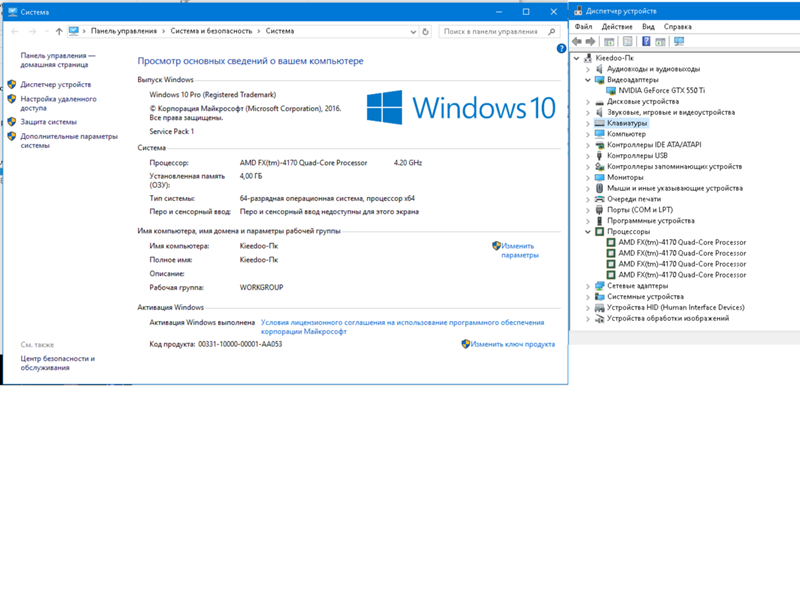Toggle action pane icon in Device Manager toolbar
Screen dimensions: 800x601
660,41
